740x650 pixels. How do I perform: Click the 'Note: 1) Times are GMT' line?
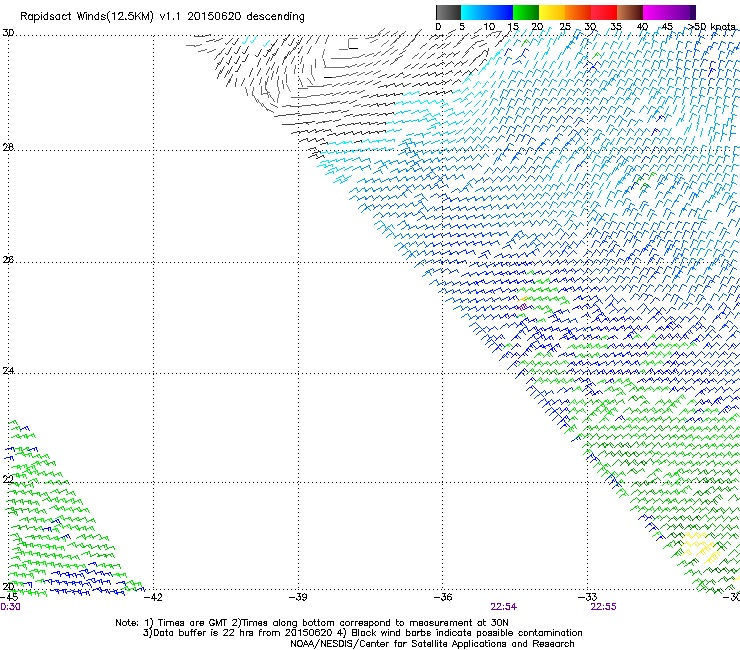coord(311,623)
